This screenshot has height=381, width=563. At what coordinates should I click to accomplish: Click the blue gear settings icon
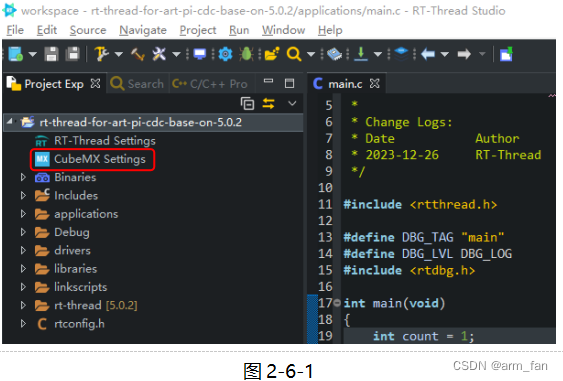point(225,55)
